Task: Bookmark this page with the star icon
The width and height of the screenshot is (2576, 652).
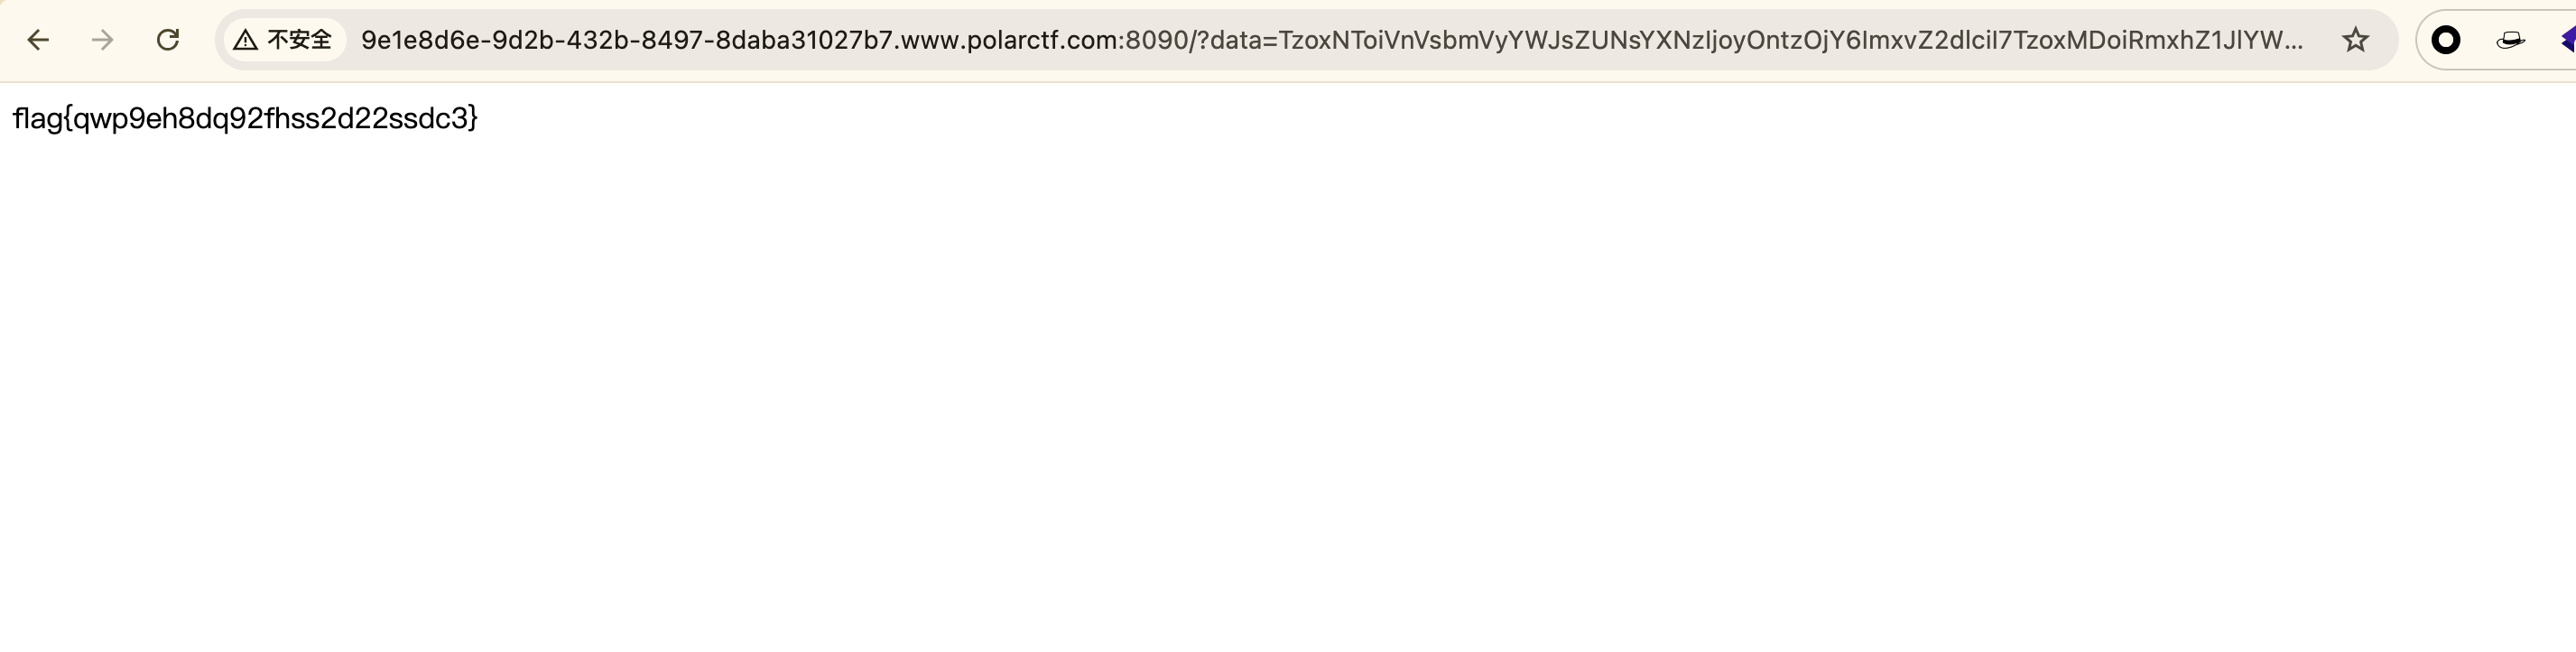Action: click(2356, 40)
